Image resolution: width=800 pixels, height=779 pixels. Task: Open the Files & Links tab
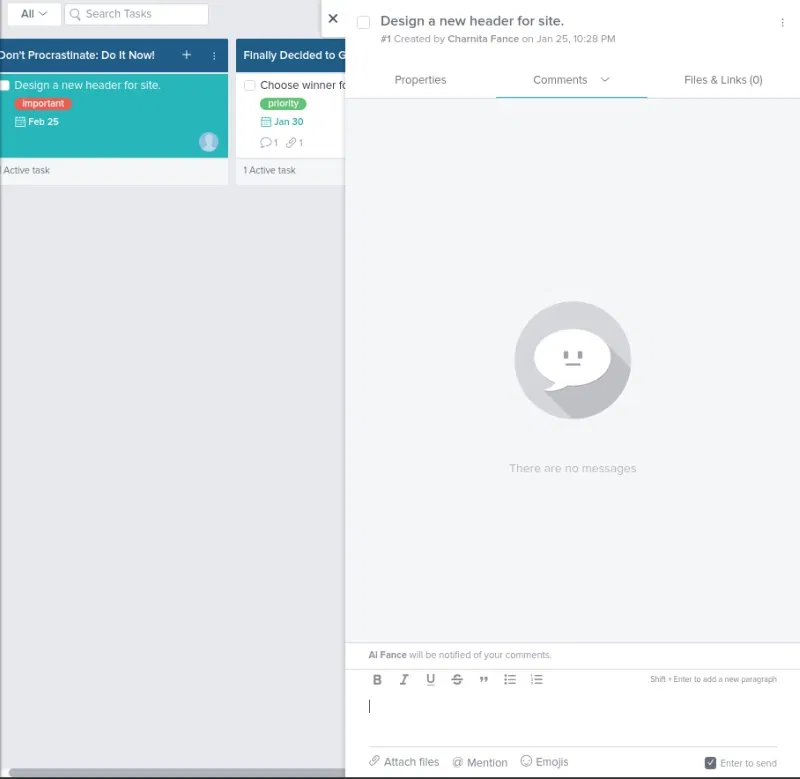pos(723,80)
